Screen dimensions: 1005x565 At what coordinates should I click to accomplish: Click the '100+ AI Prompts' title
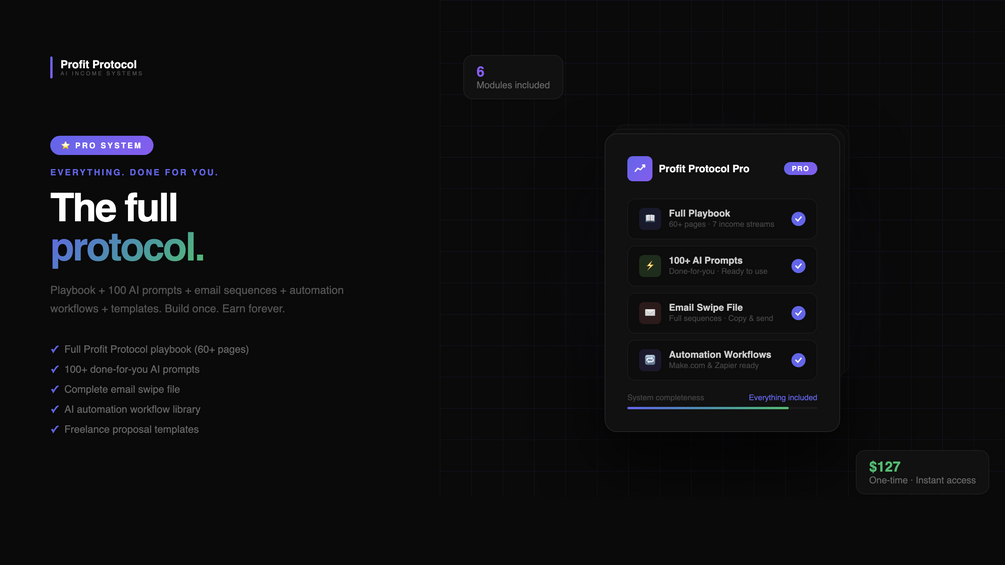[706, 261]
